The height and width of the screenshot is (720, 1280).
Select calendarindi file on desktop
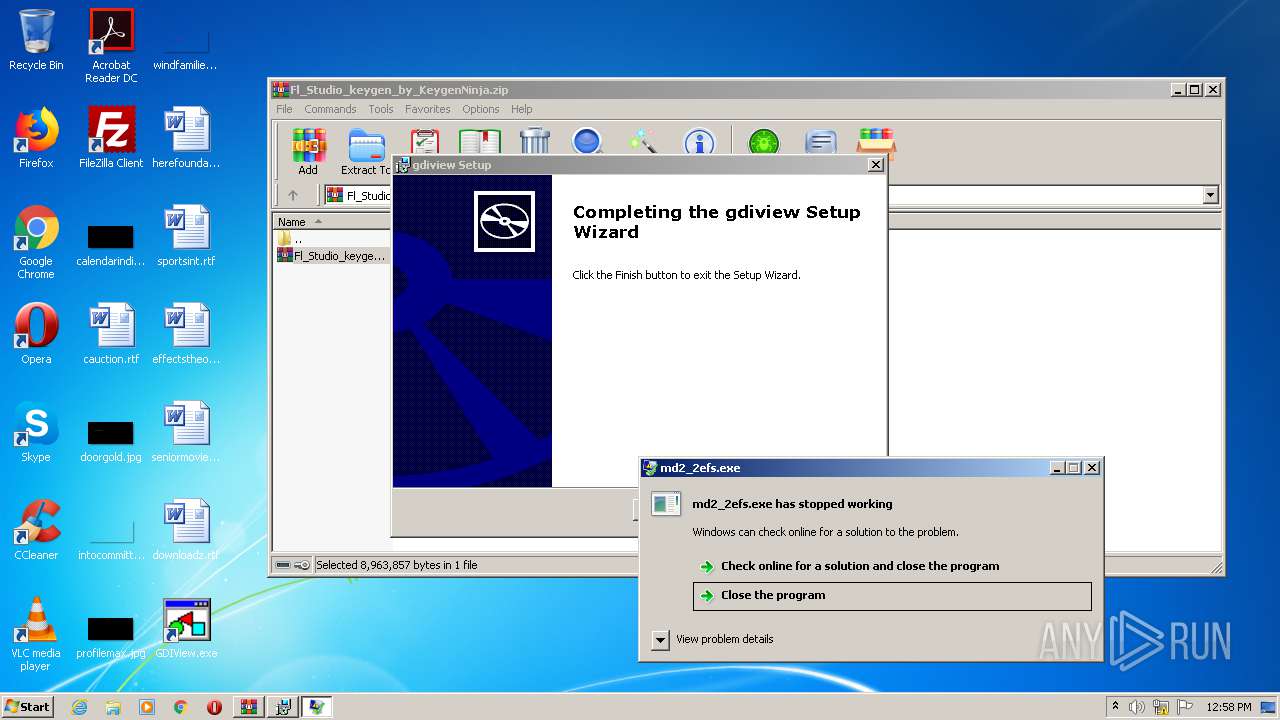111,245
